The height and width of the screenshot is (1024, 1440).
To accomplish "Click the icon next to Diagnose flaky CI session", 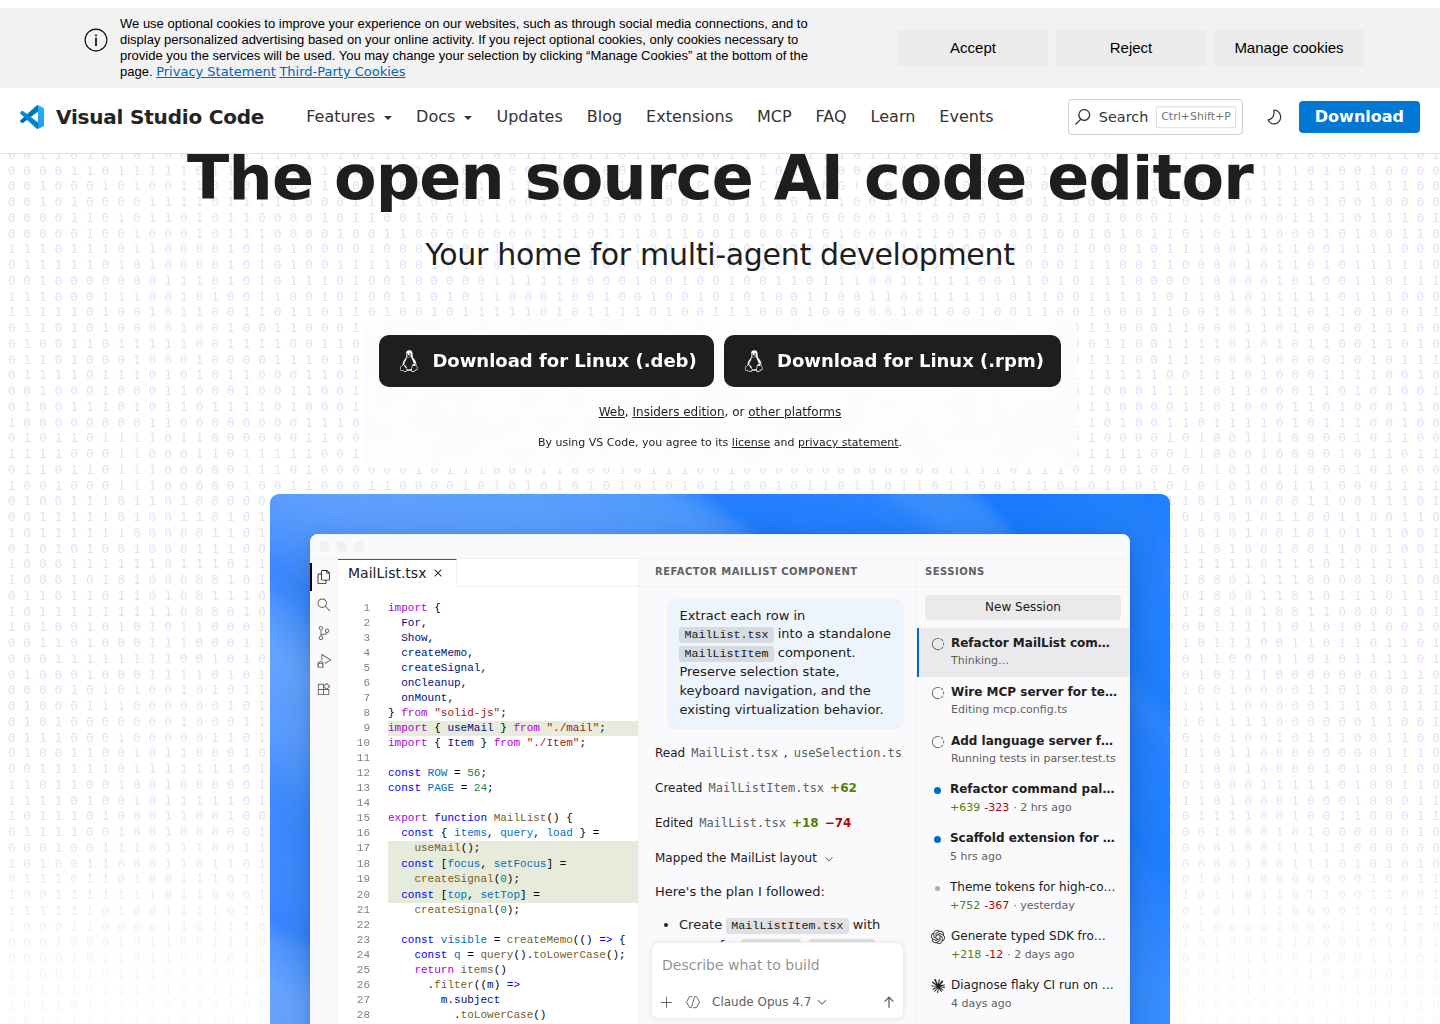I will [x=938, y=986].
